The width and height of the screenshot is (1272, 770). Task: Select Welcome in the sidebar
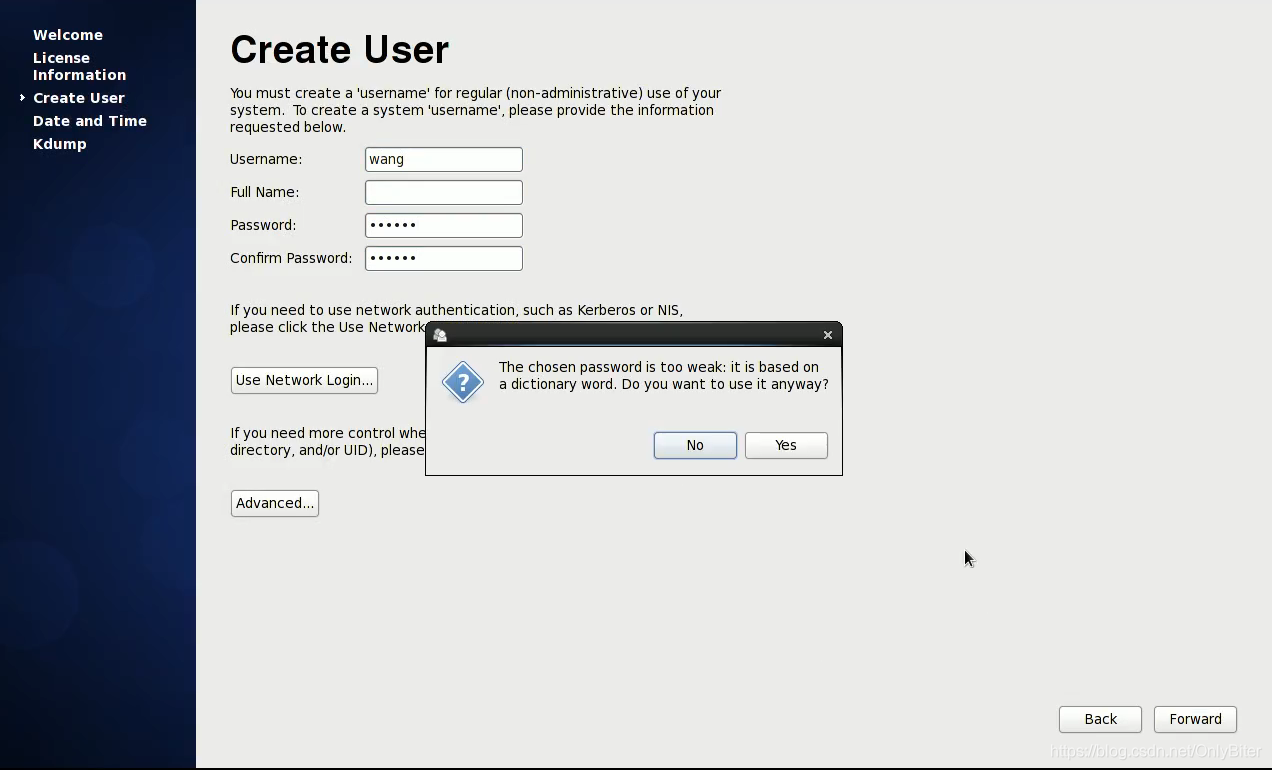click(68, 35)
